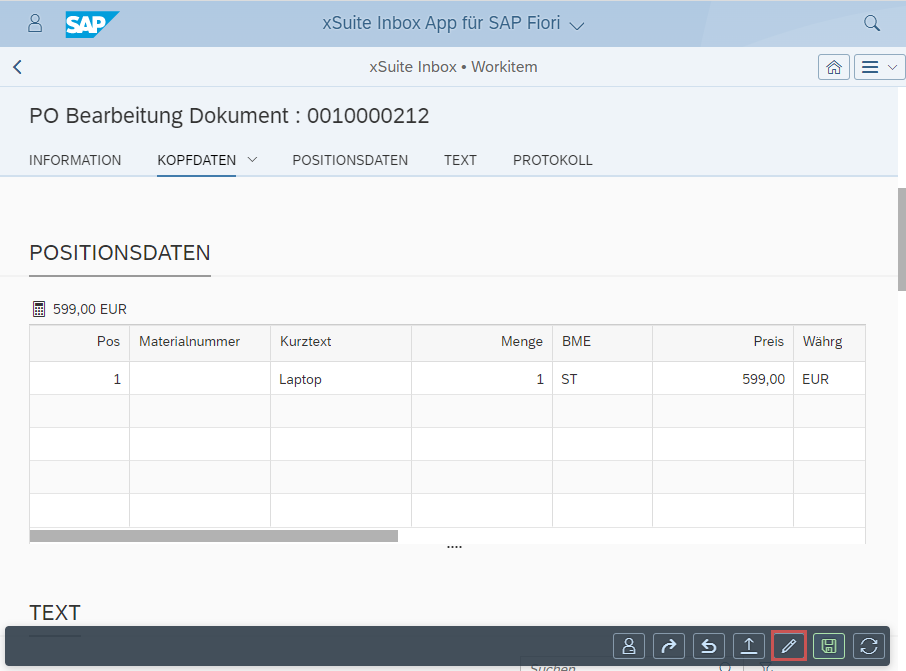Open the profile icon in the top bar
Image resolution: width=906 pixels, height=671 pixels.
[35, 22]
